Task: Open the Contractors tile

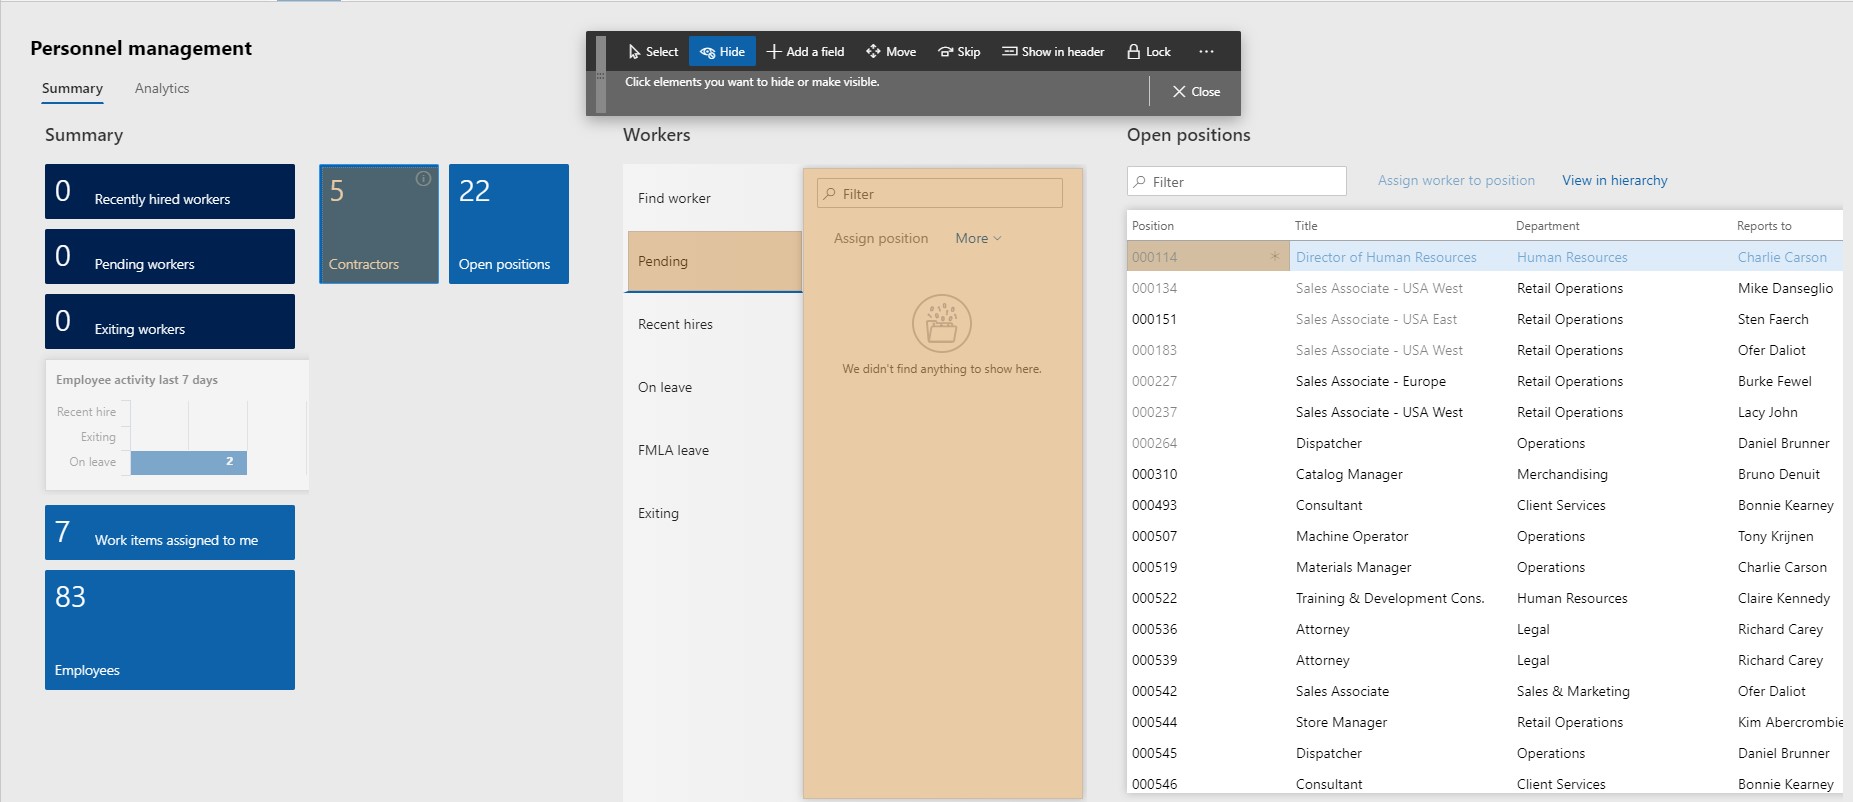Action: (378, 224)
